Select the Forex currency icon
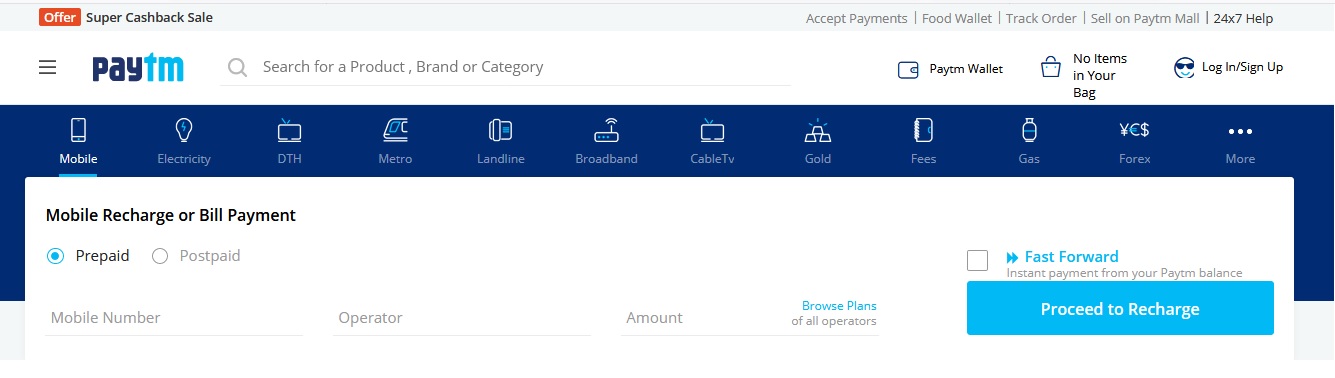 (1135, 129)
